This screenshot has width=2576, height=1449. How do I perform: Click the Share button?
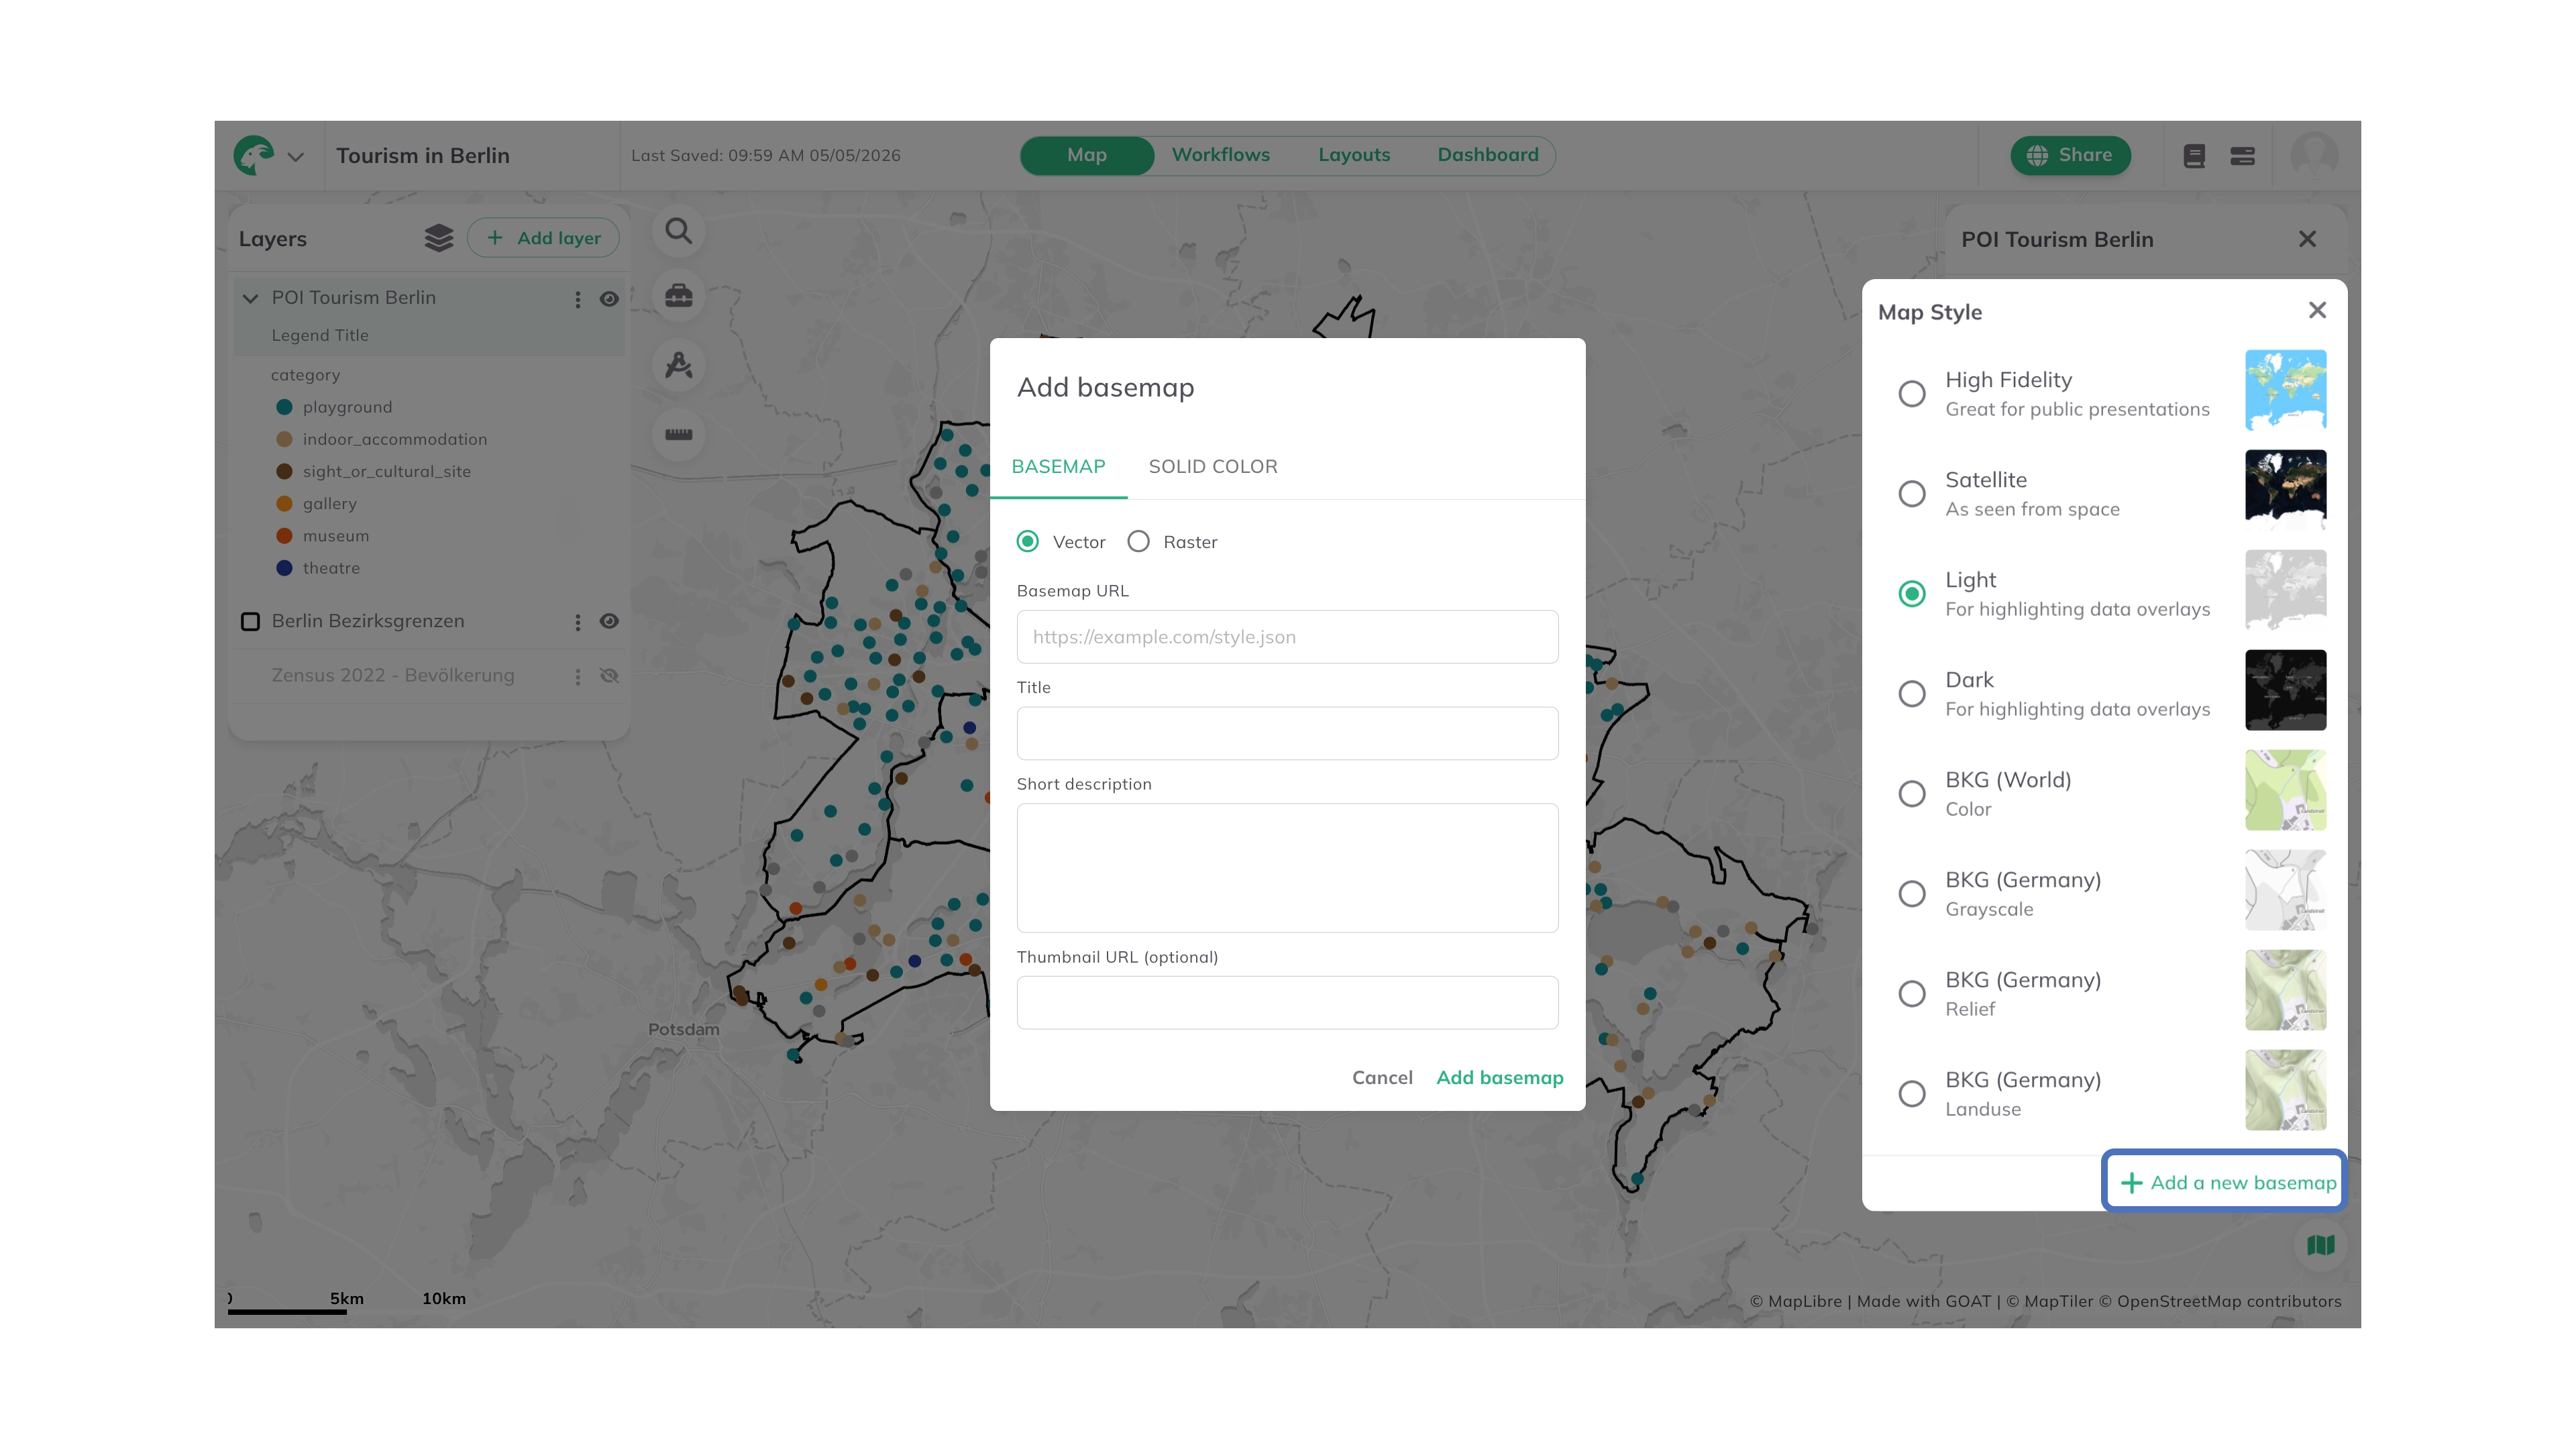pyautogui.click(x=2070, y=155)
